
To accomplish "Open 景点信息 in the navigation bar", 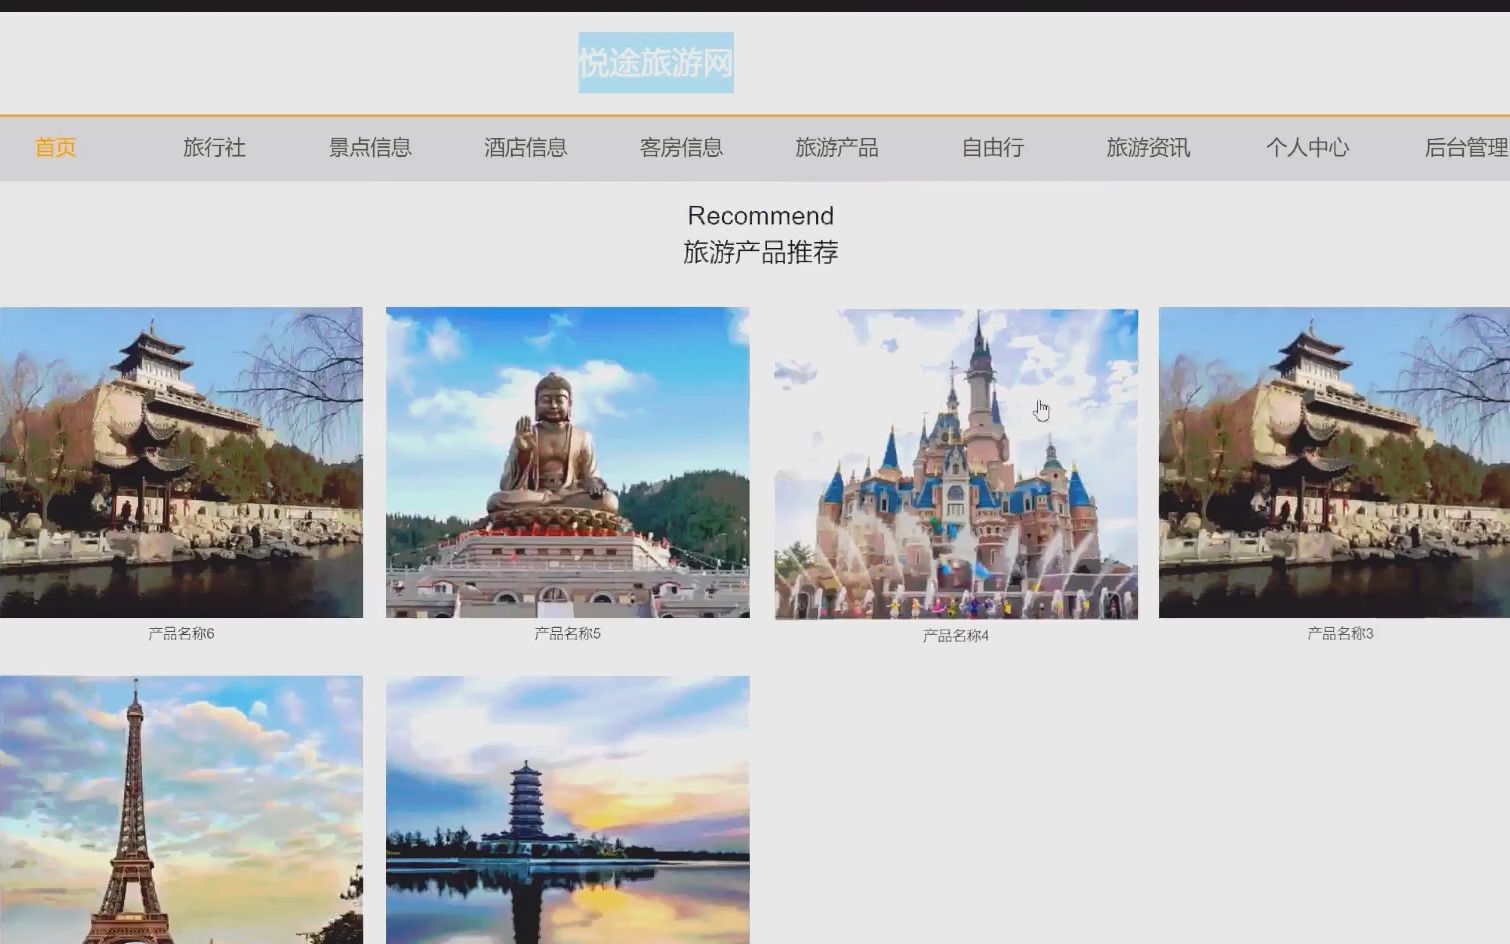I will click(x=370, y=148).
